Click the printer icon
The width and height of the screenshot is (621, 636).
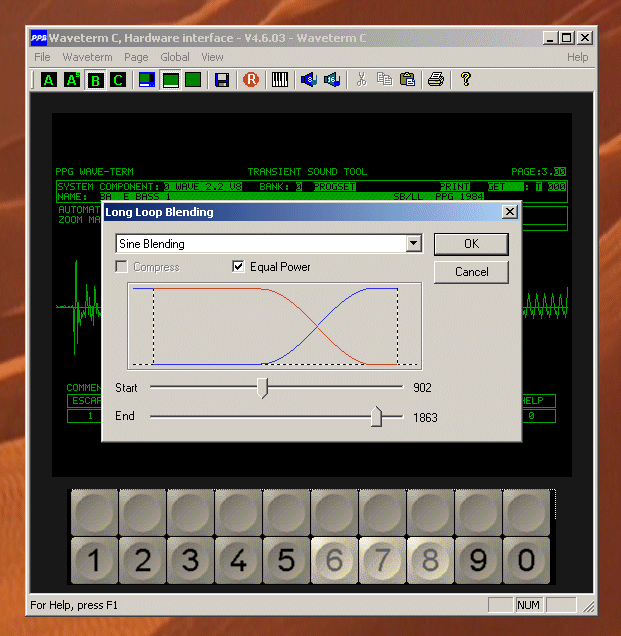point(436,80)
